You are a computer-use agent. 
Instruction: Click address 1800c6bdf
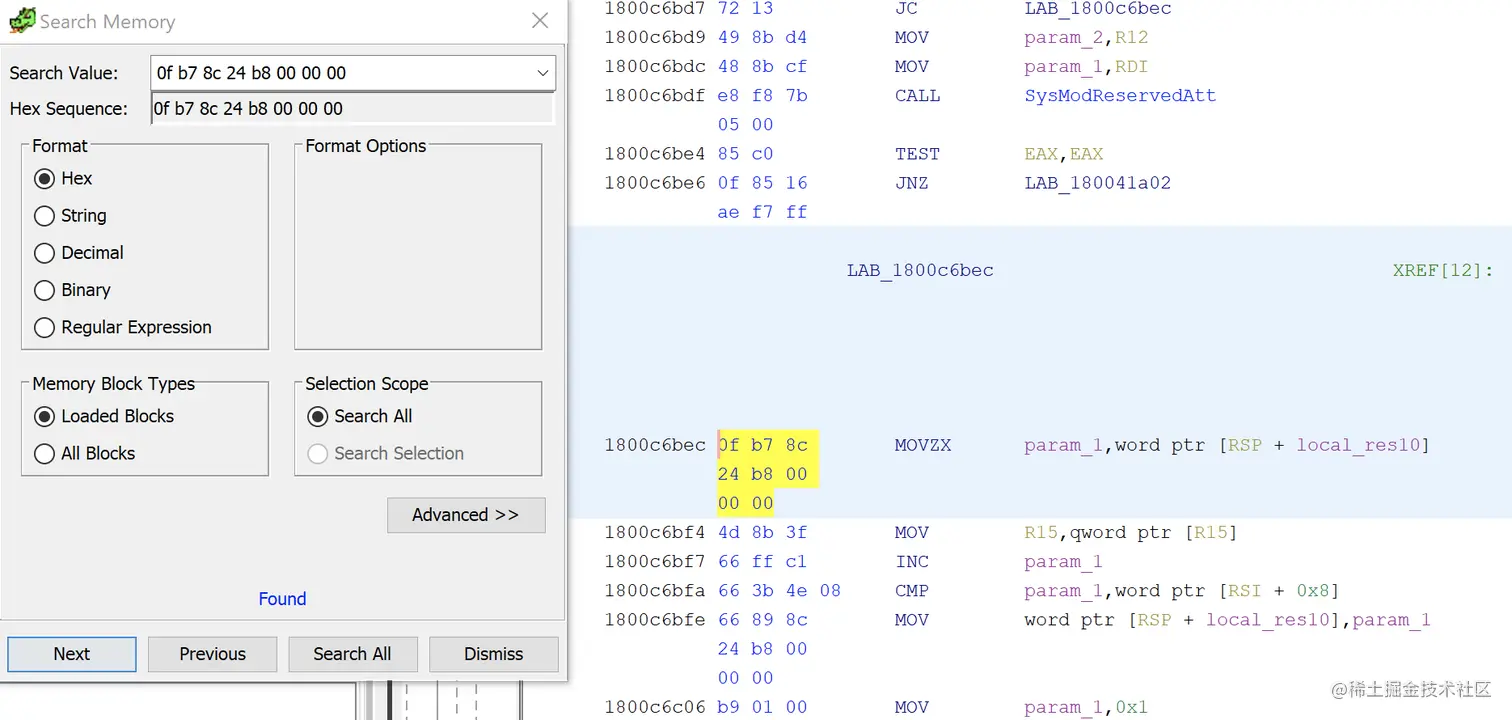coord(655,96)
